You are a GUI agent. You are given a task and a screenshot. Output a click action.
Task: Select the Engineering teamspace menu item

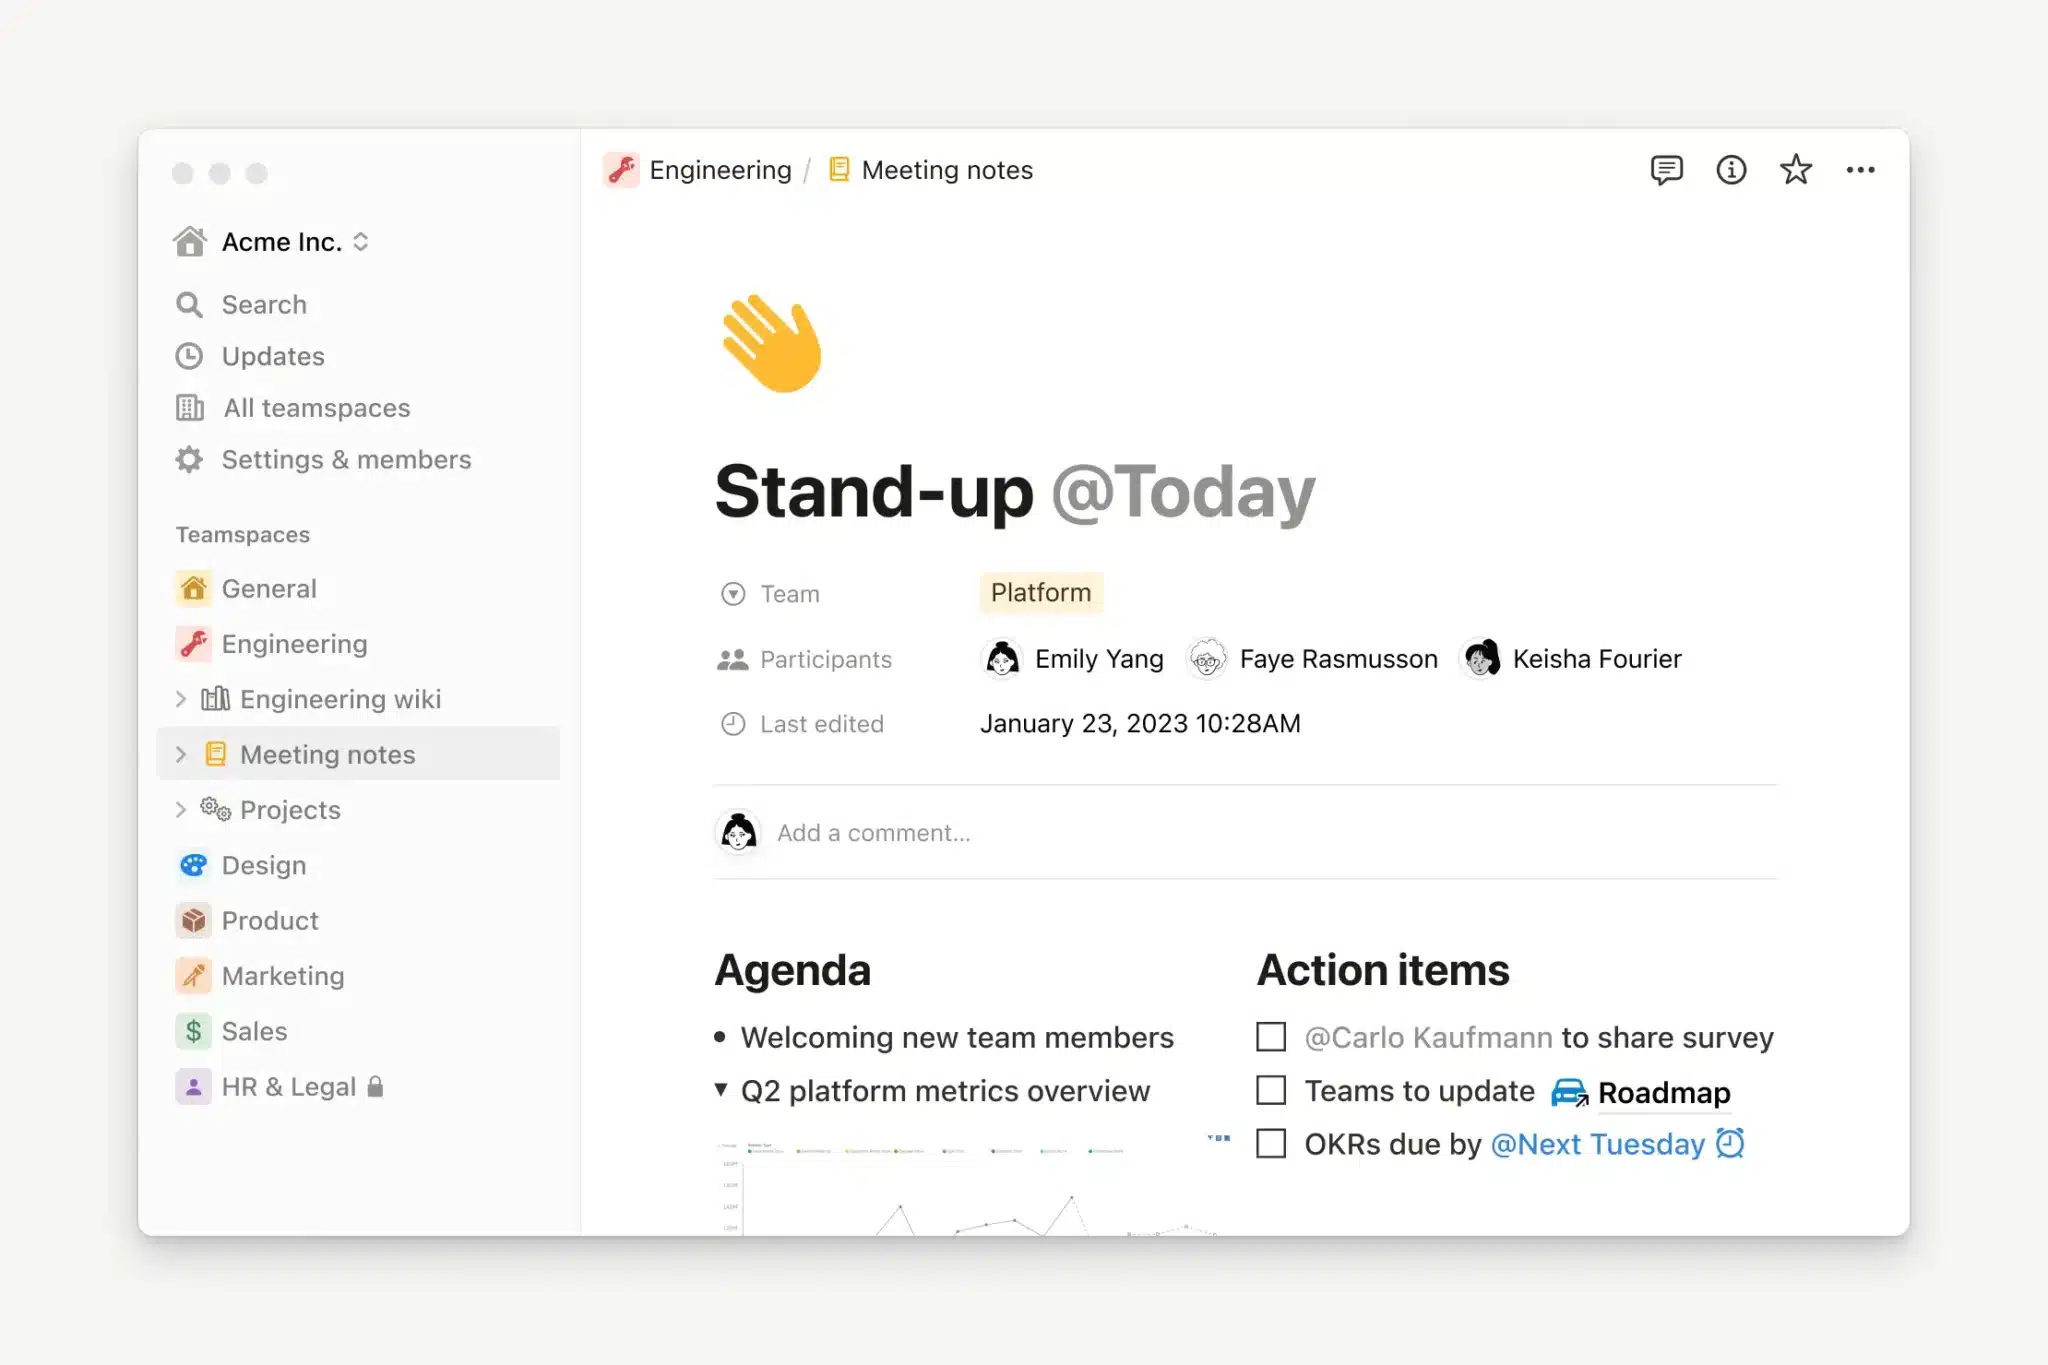(x=294, y=641)
